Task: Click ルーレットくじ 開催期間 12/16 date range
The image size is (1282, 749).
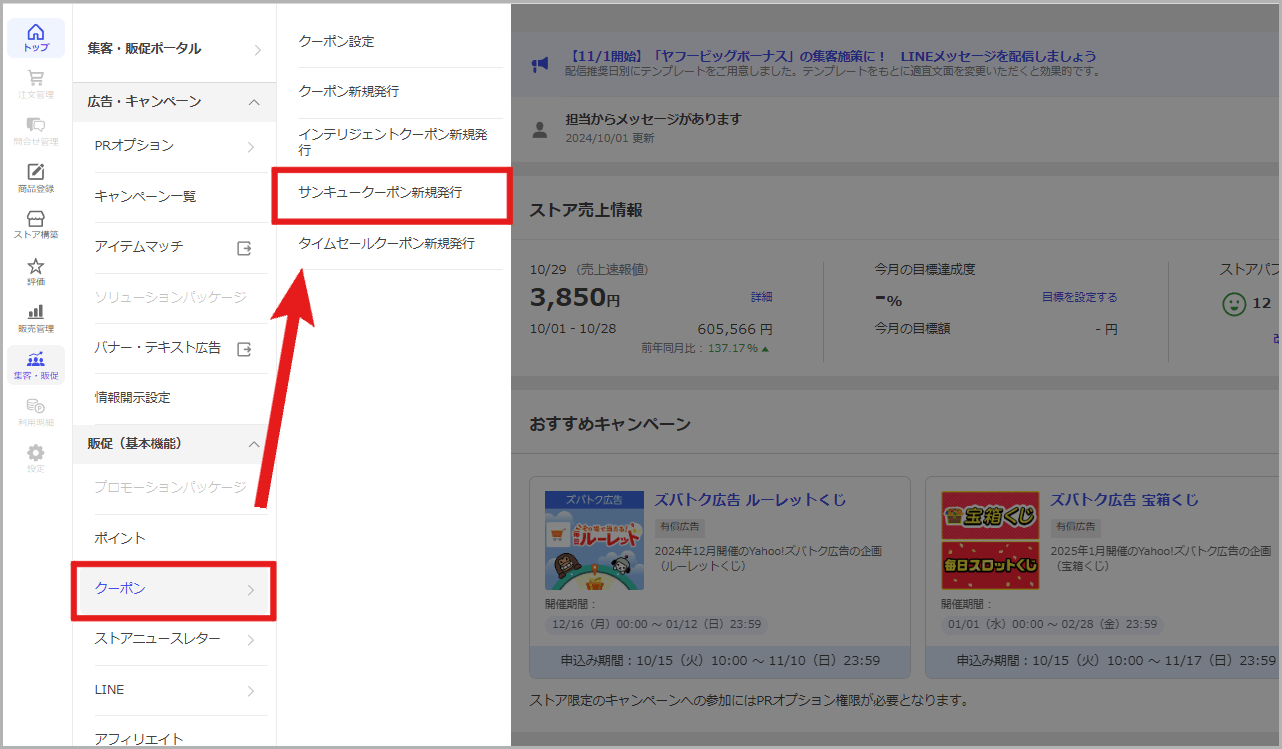Action: (657, 624)
